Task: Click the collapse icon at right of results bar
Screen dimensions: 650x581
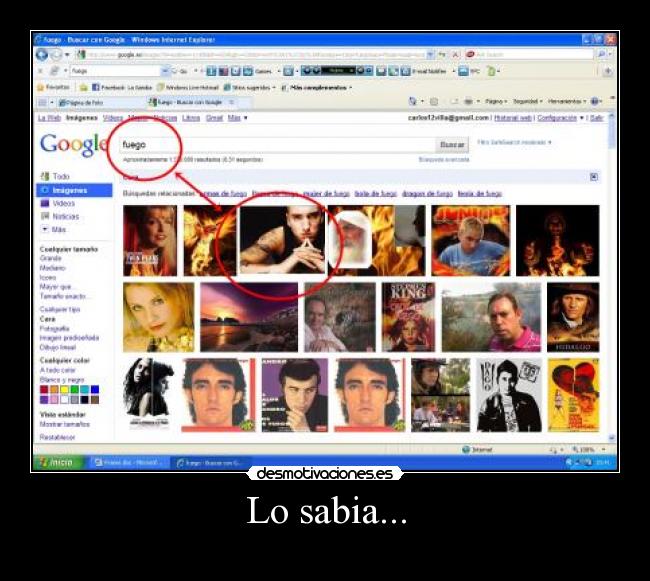Action: [x=594, y=177]
